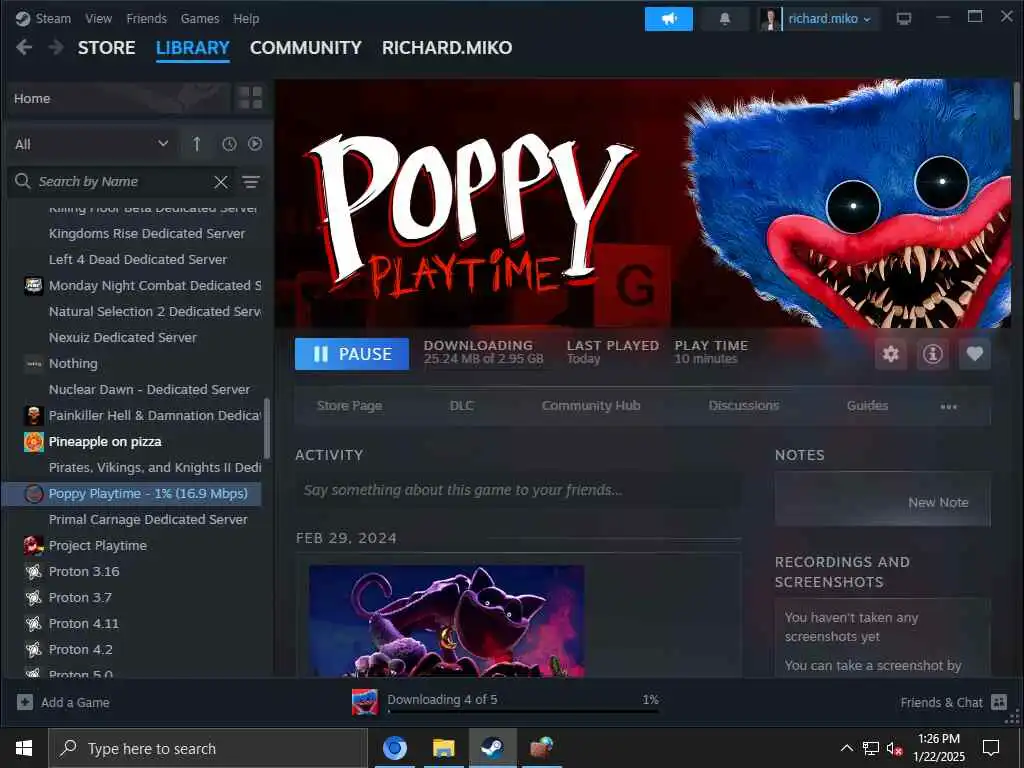Click the Steam taskbar icon
The width and height of the screenshot is (1024, 768).
pos(492,748)
